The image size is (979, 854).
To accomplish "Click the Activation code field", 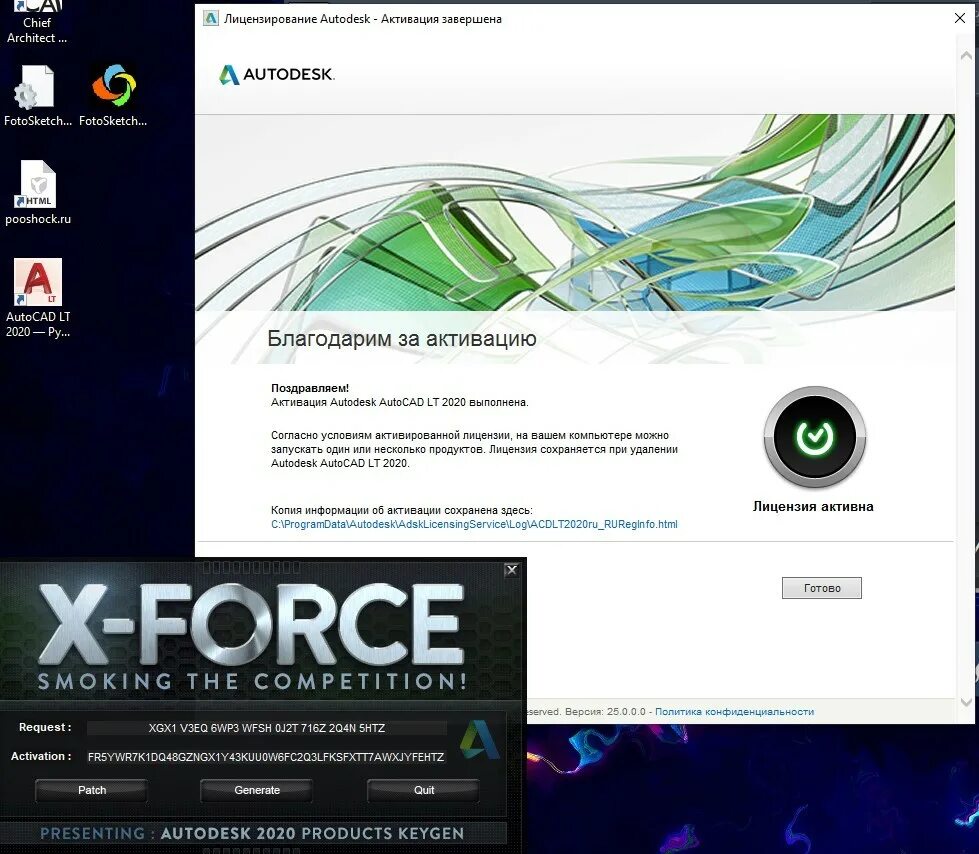I will tap(267, 757).
